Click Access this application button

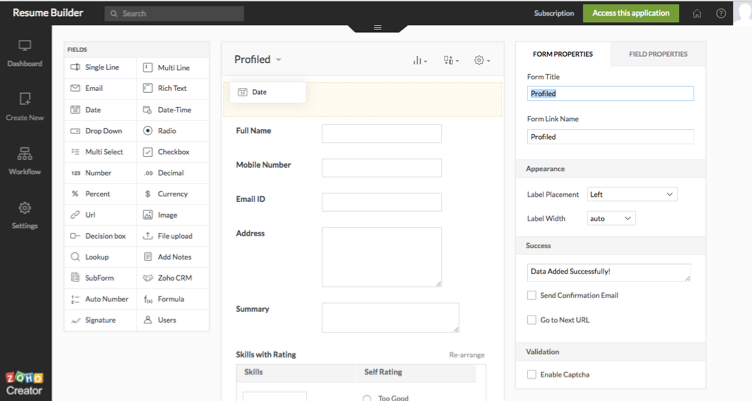tap(631, 13)
